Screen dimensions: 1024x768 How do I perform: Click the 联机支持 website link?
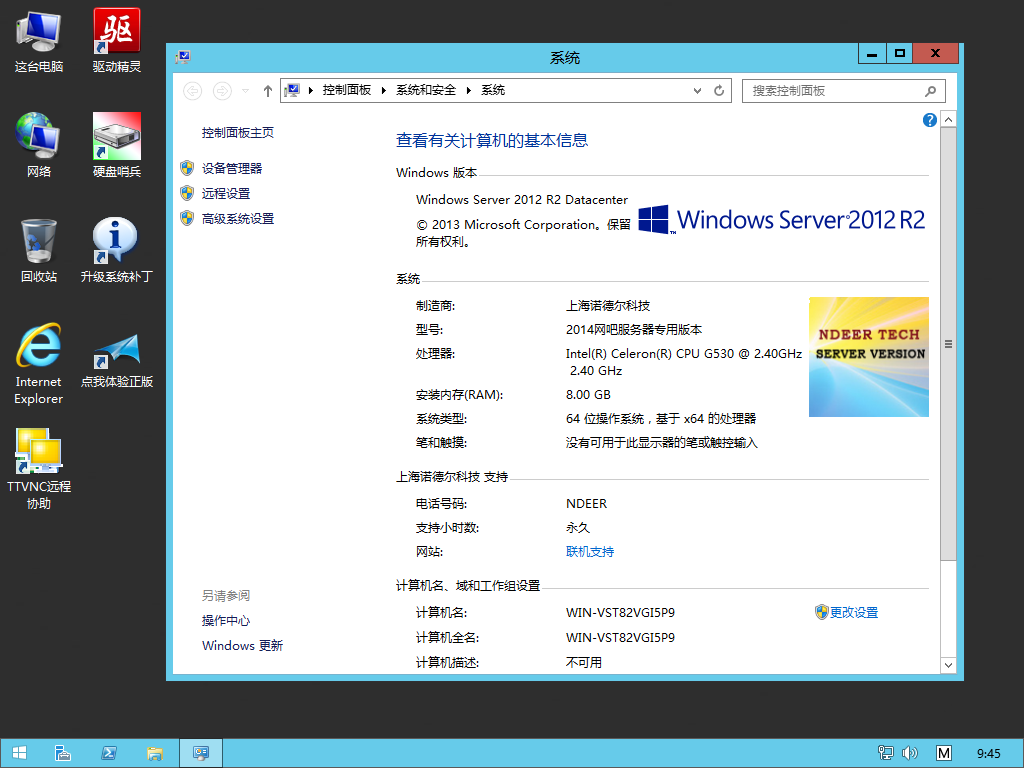(590, 552)
